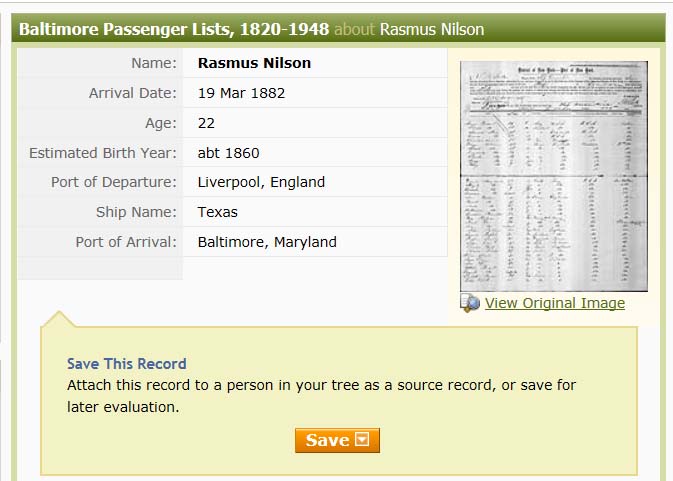
Task: Expand the Save button dropdown arrow
Action: [363, 440]
